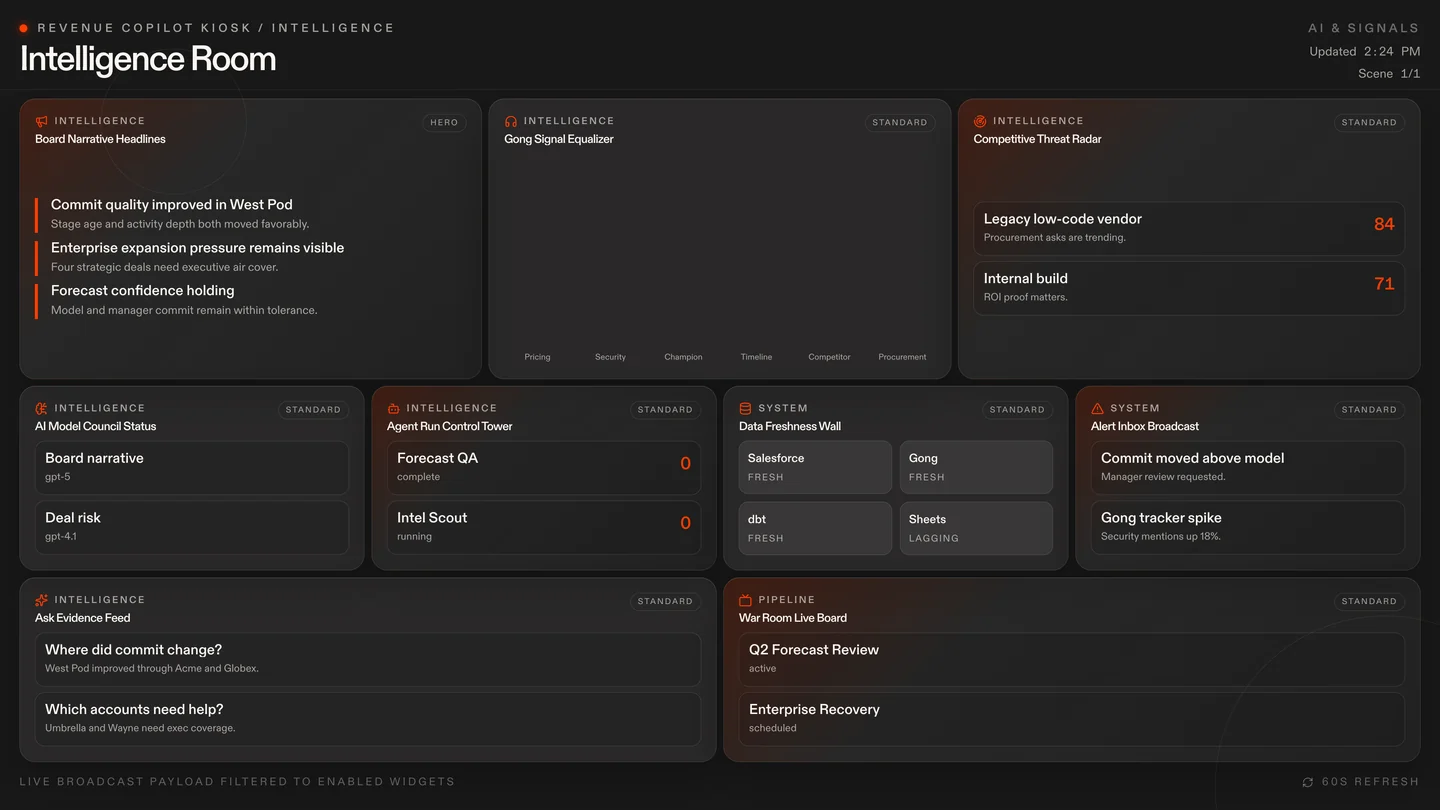Viewport: 1440px width, 810px height.
Task: Click the STANDARD badge on Data Freshness Wall
Action: point(1017,409)
